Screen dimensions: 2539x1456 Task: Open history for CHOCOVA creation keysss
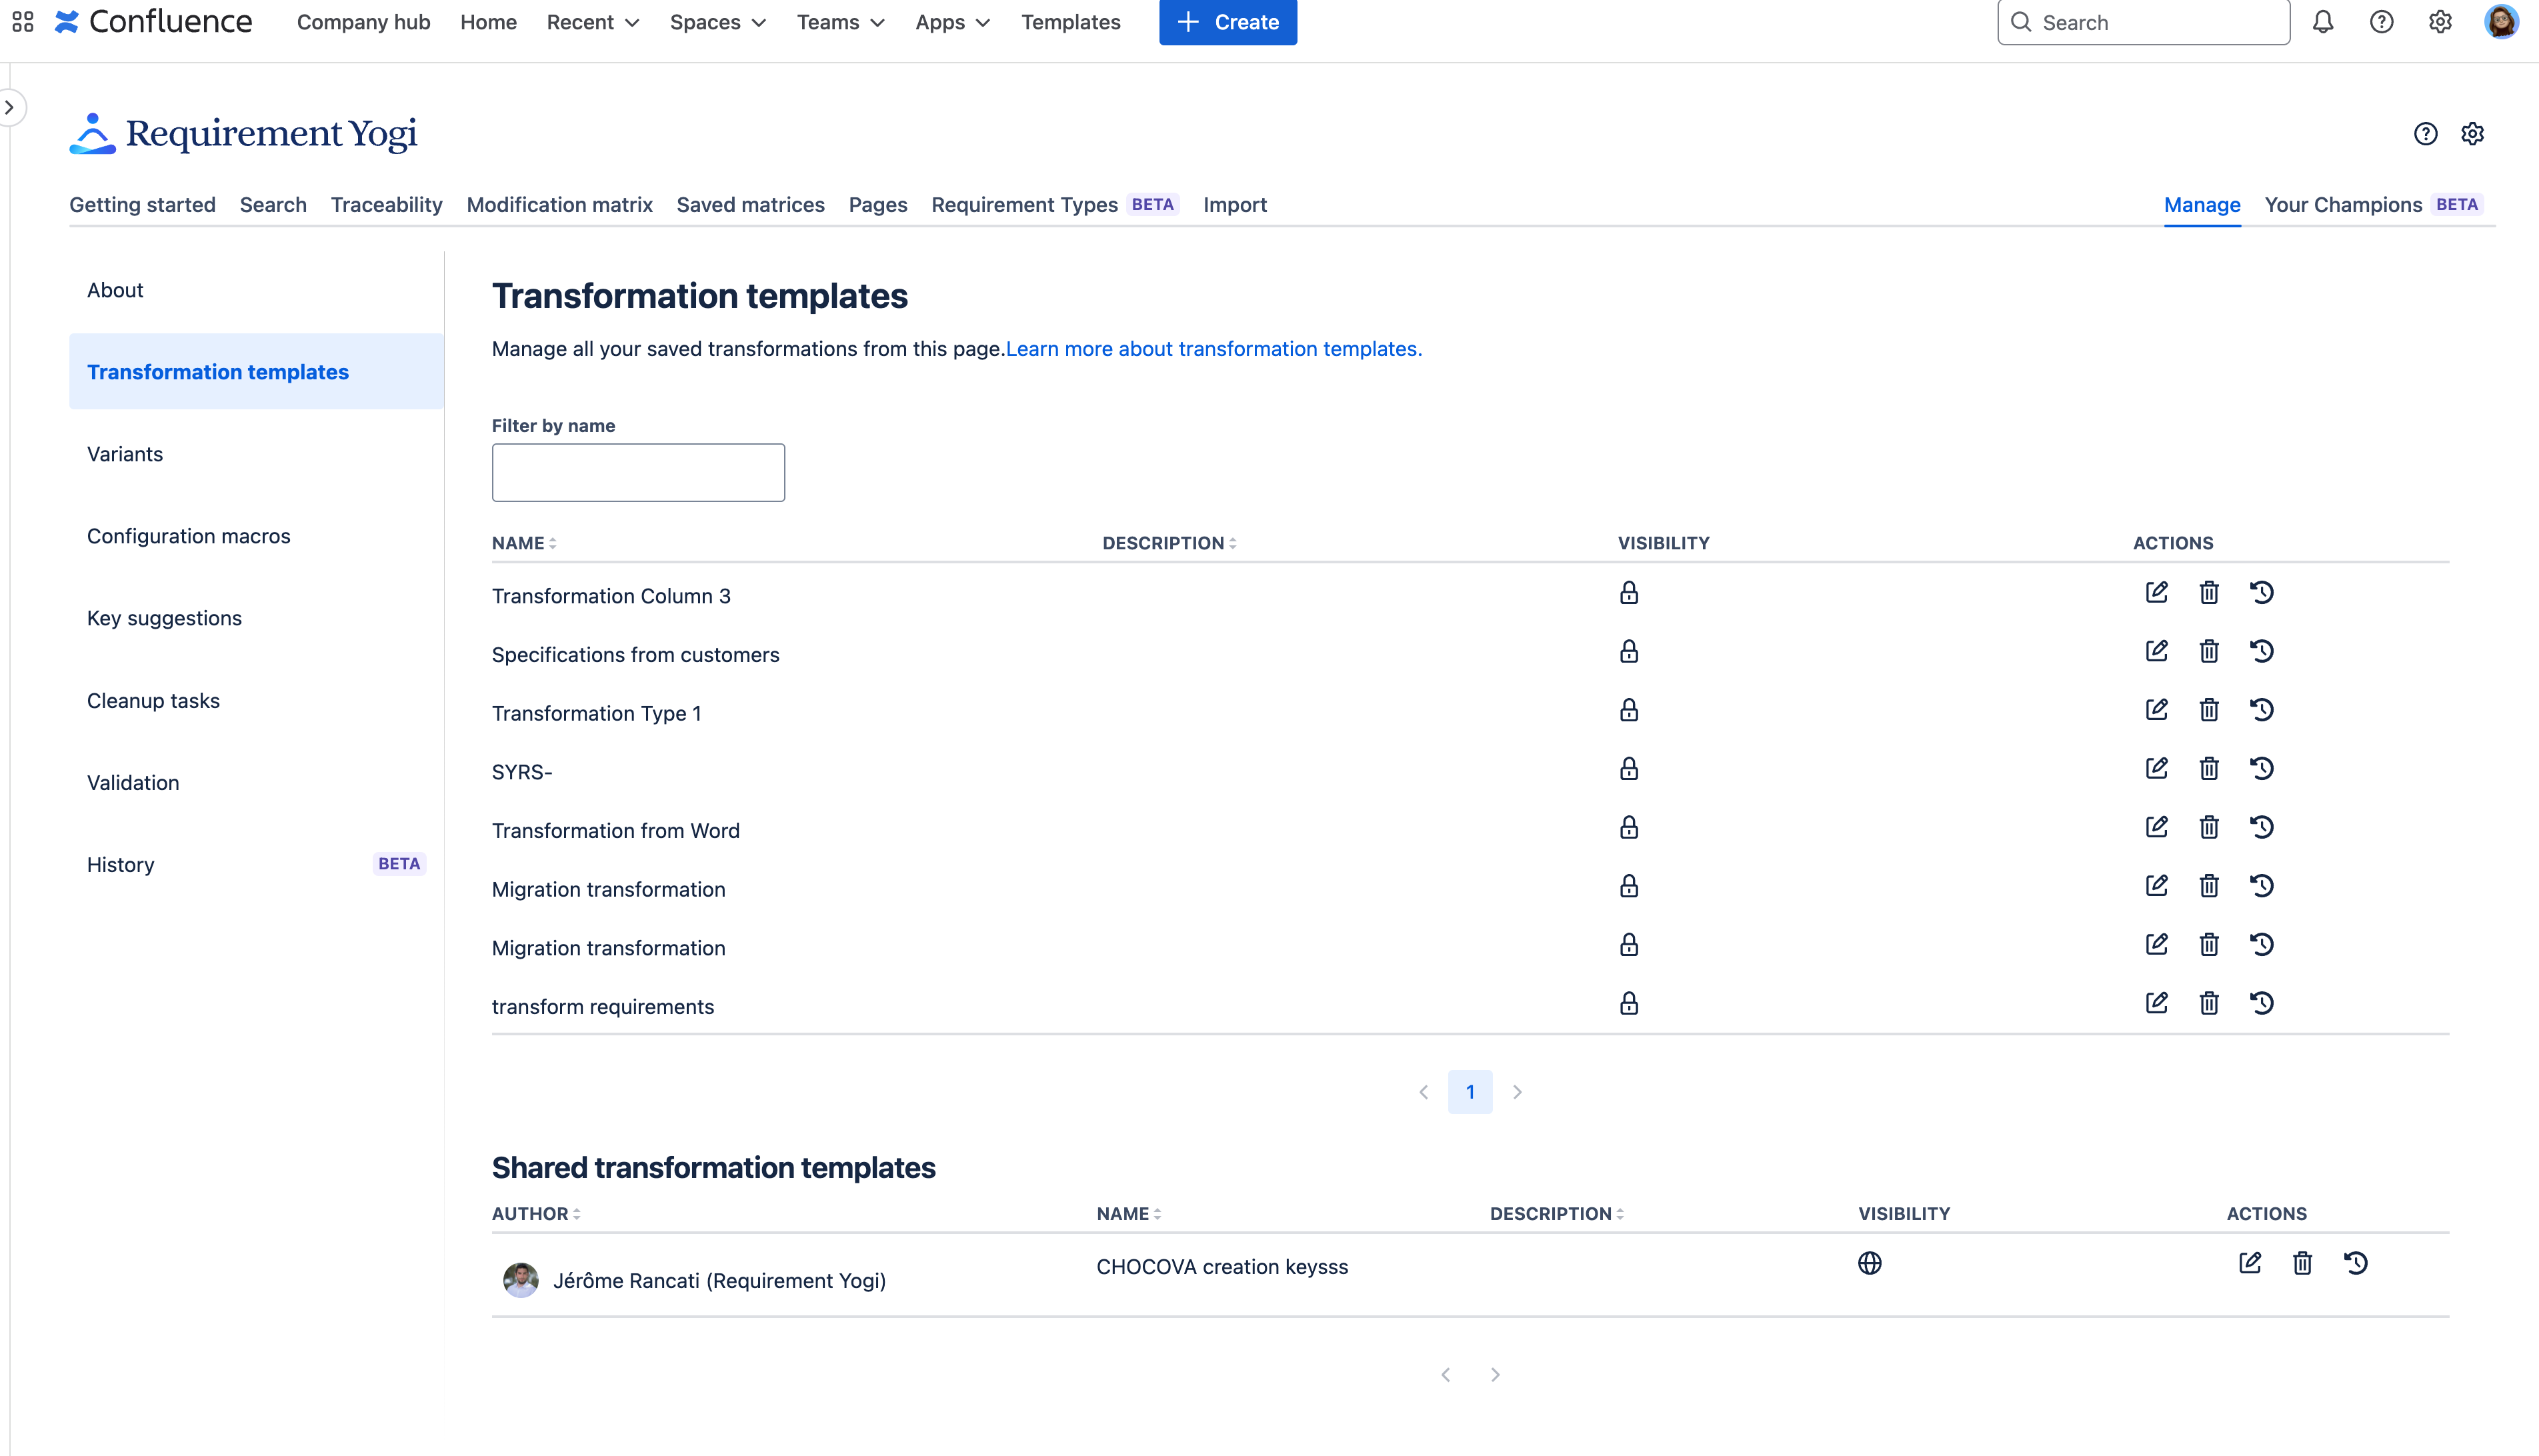[x=2355, y=1263]
